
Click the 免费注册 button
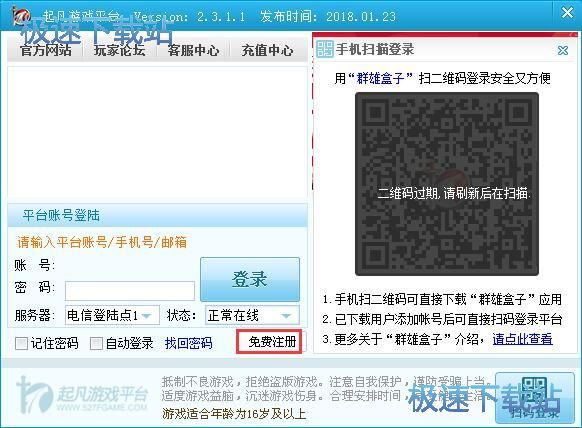269,342
